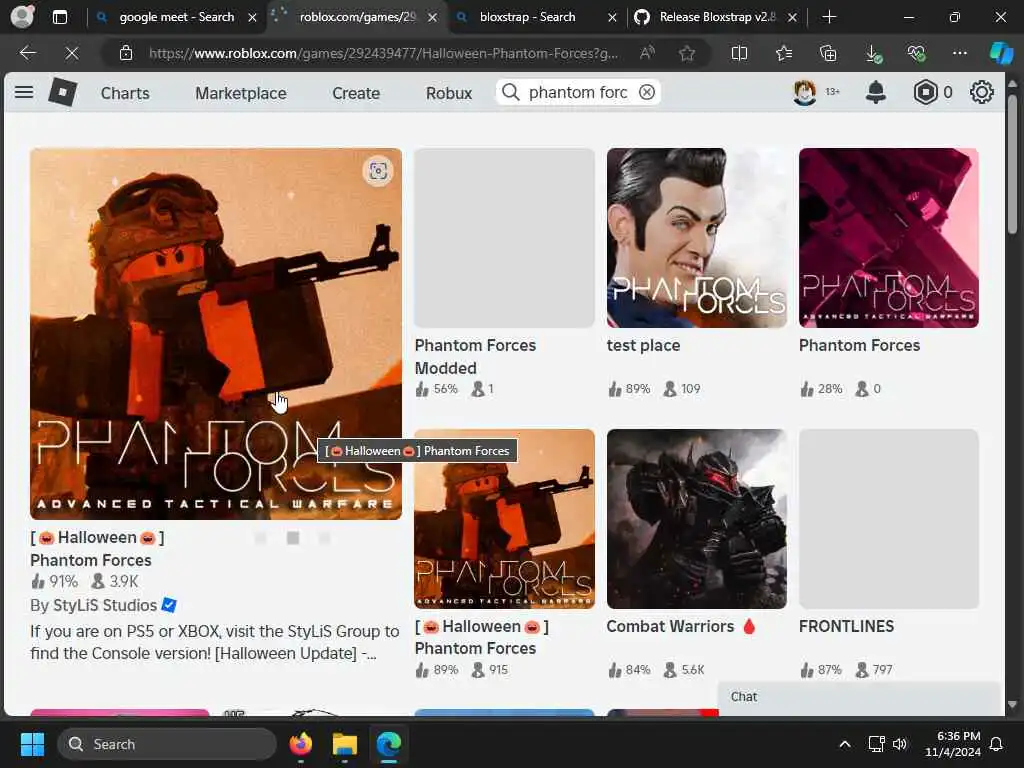Open the Edge profile icon
Image resolution: width=1024 pixels, height=768 pixels.
[22, 16]
